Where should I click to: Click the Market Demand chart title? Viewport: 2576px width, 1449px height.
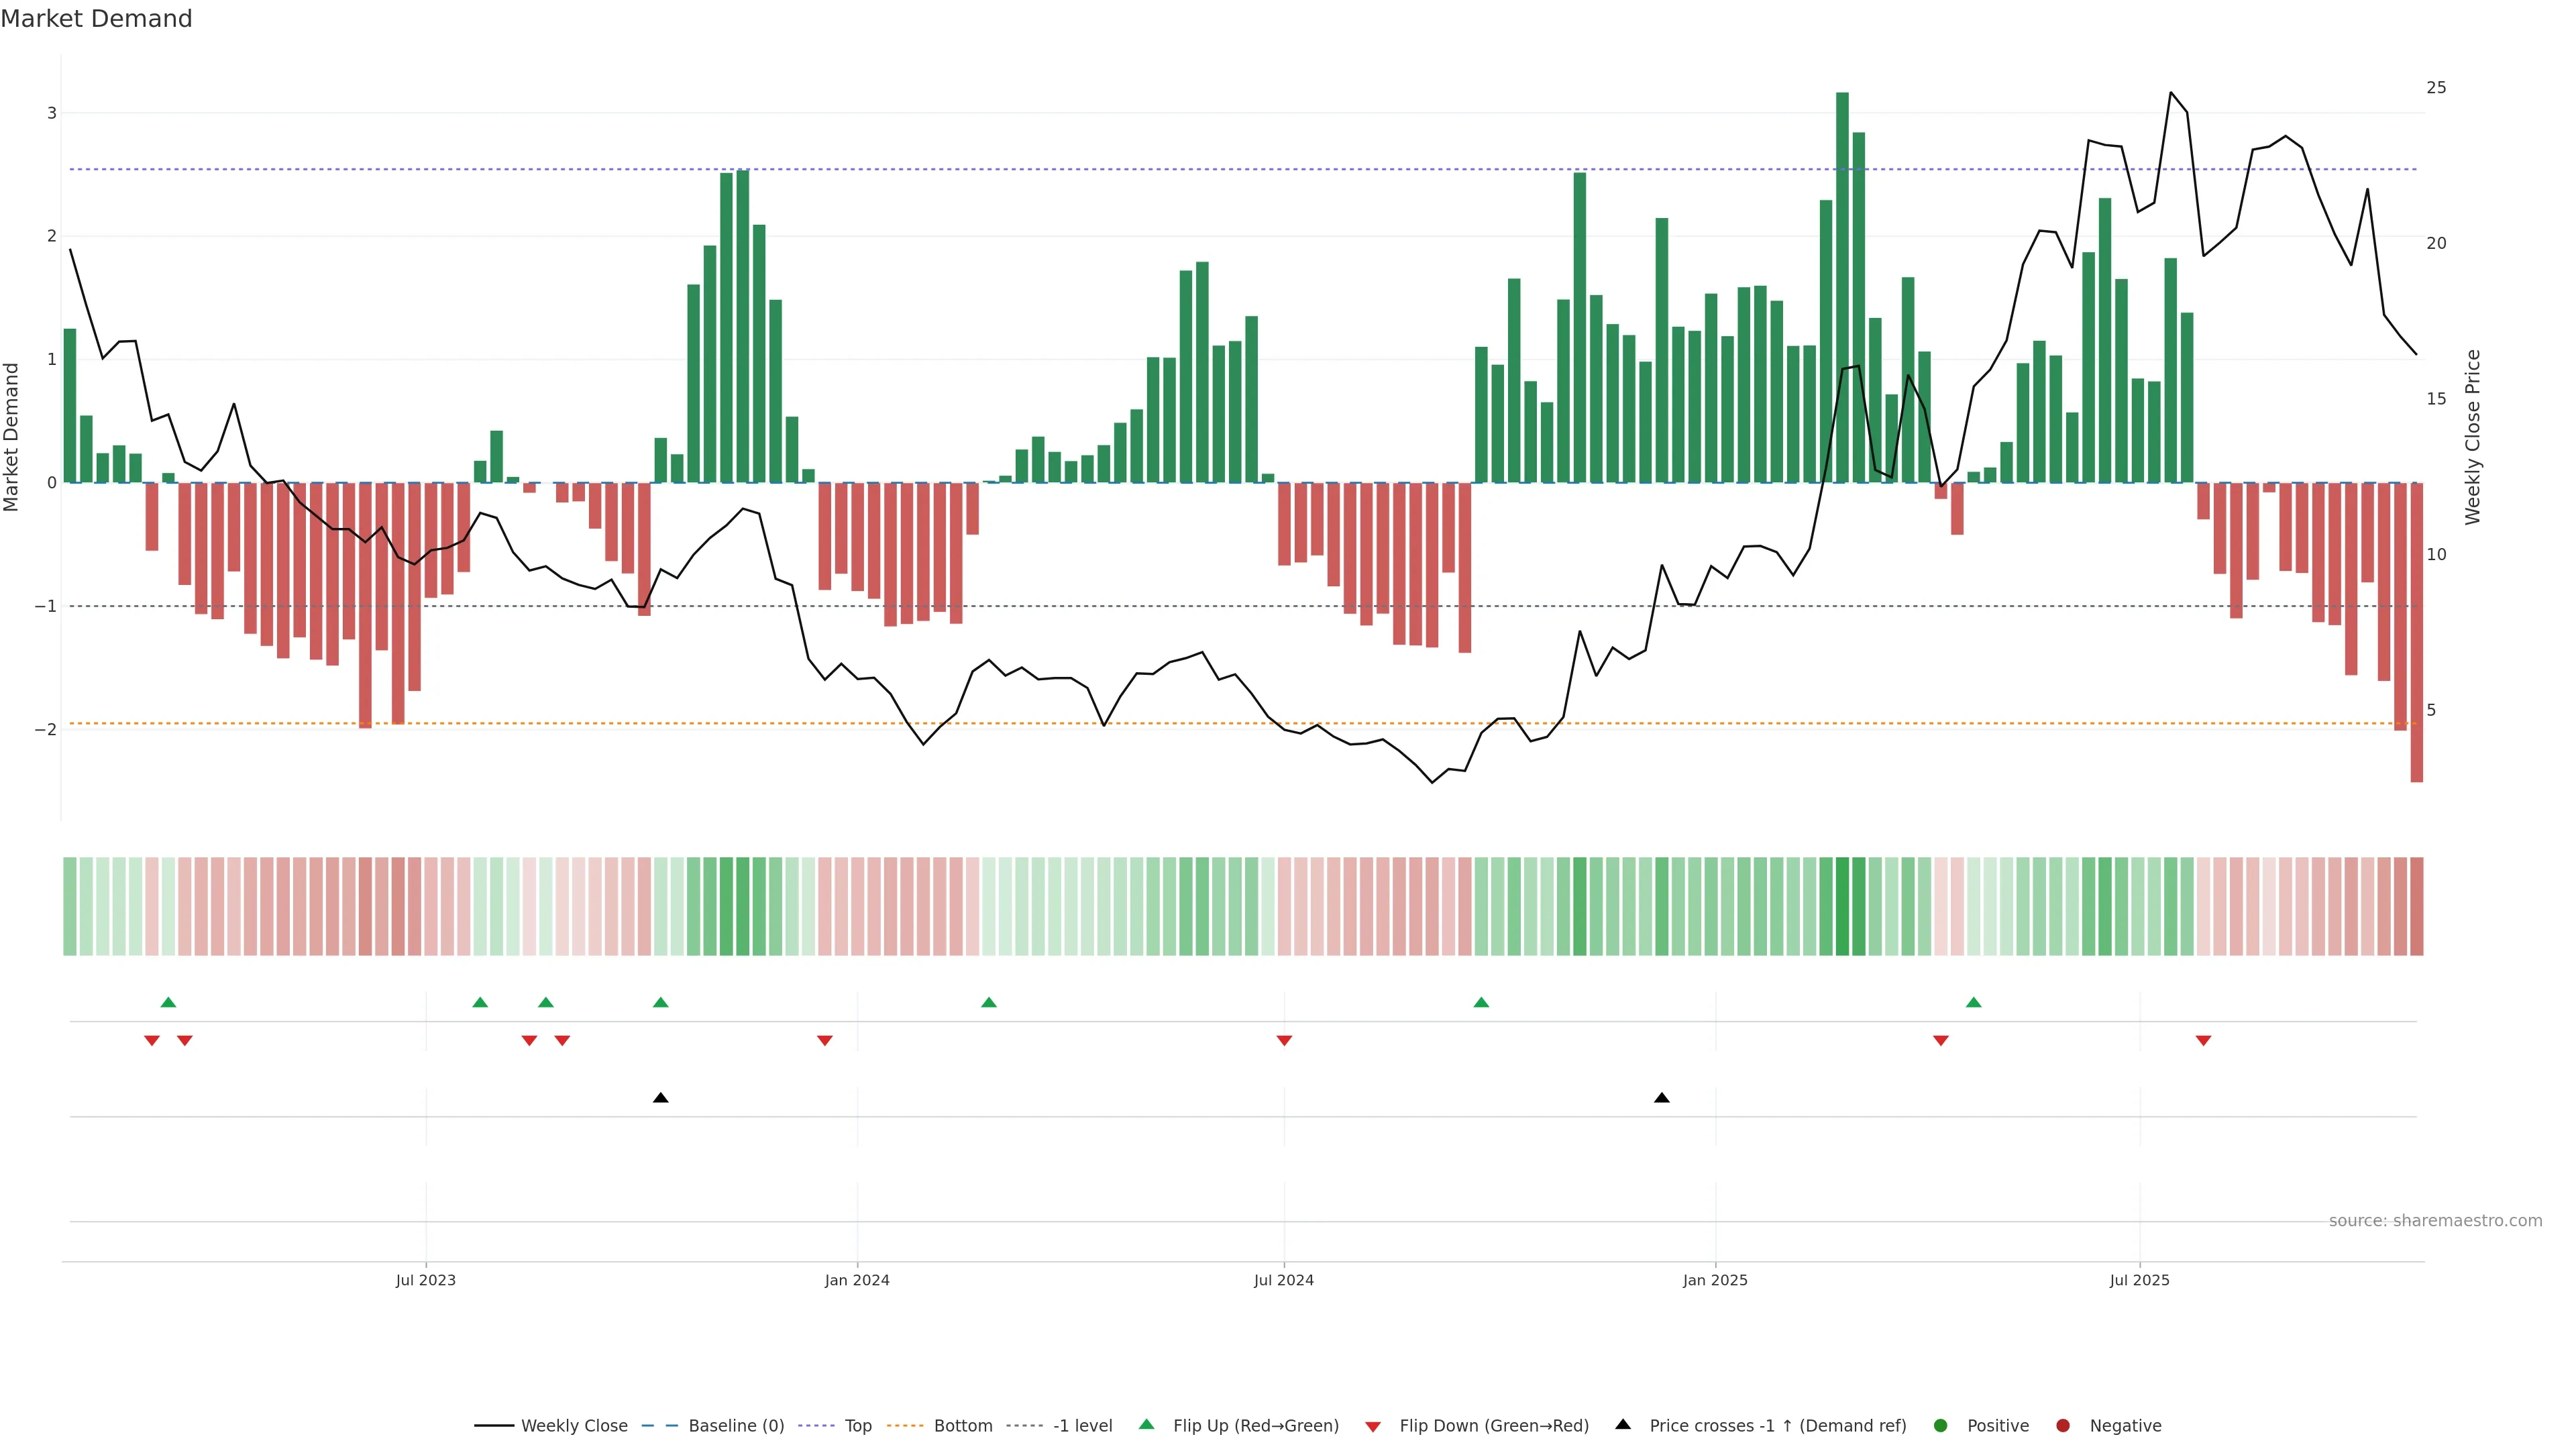[96, 19]
